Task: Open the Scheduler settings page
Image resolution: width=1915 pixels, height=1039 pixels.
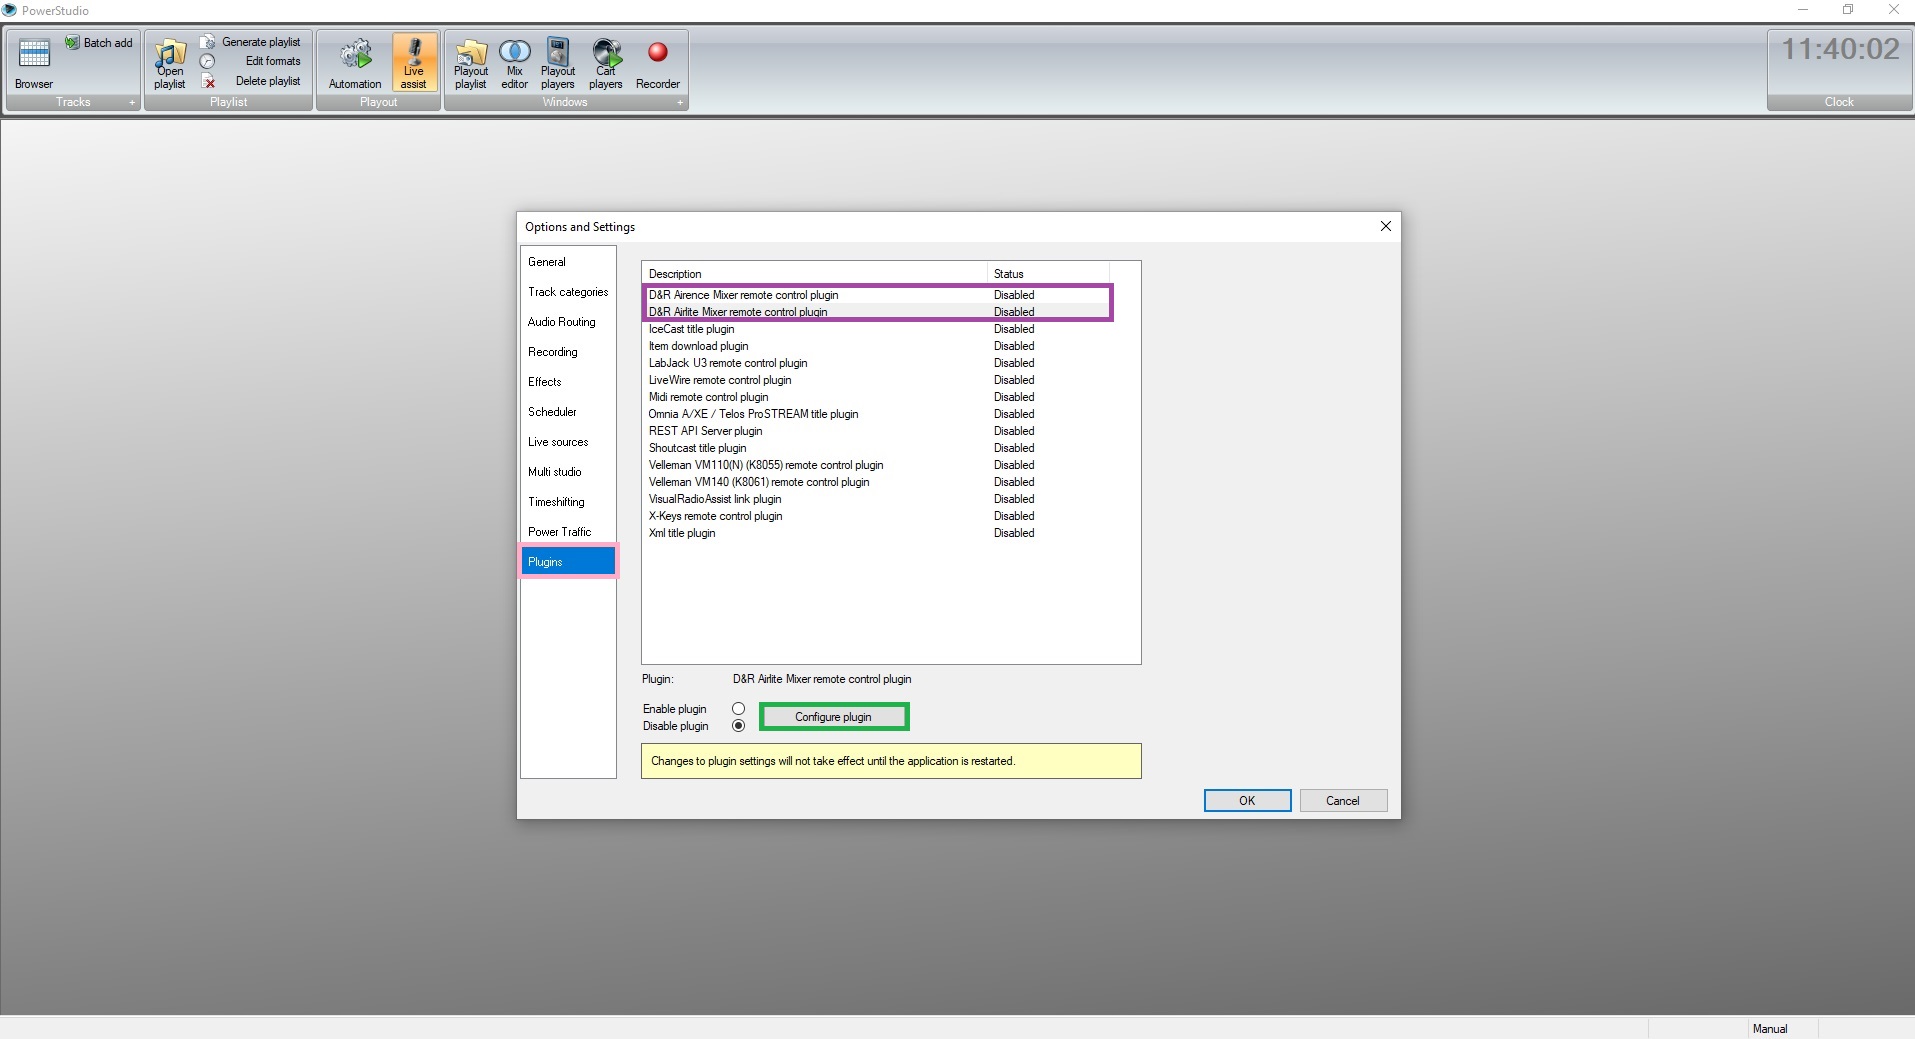Action: (552, 412)
